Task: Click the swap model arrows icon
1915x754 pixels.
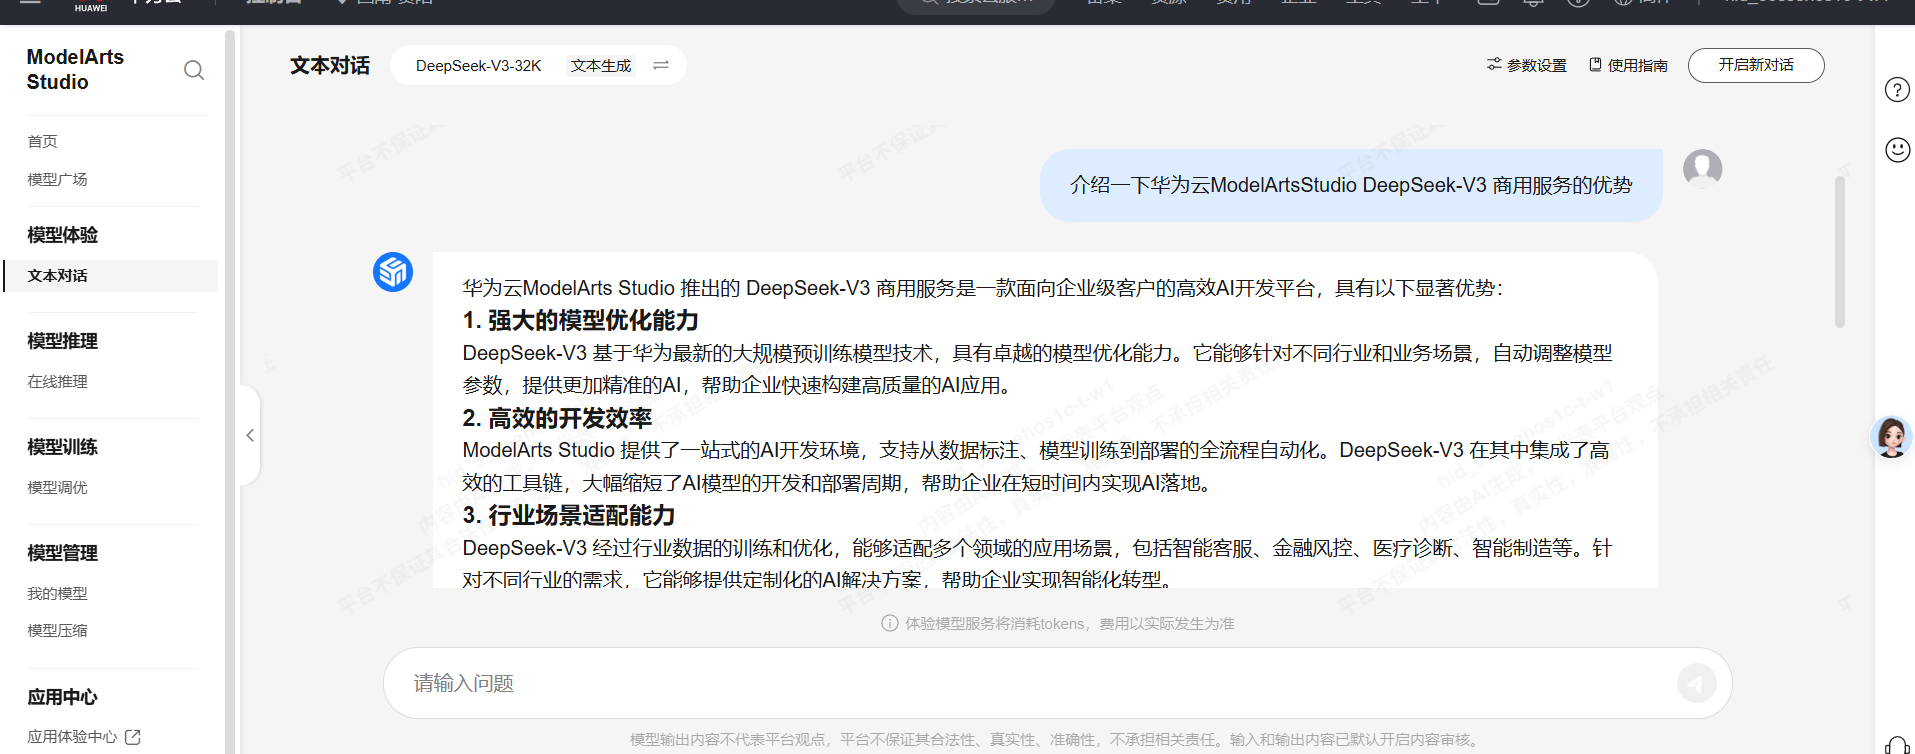Action: pos(661,65)
